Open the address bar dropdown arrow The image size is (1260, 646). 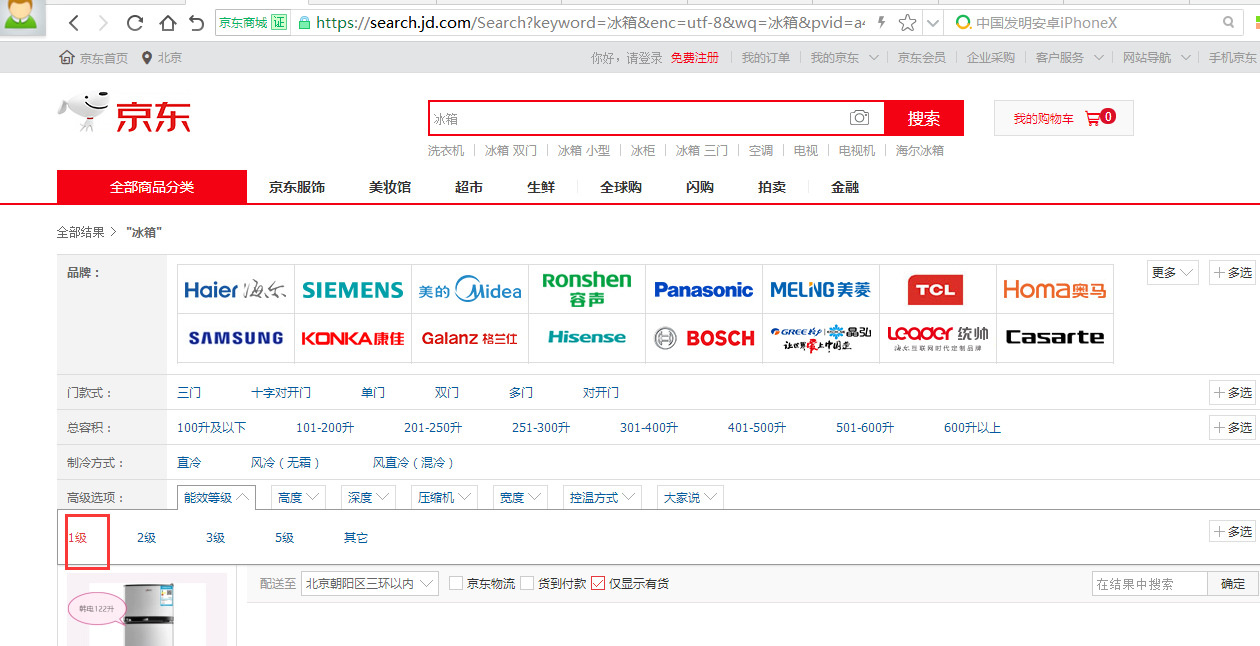point(933,22)
